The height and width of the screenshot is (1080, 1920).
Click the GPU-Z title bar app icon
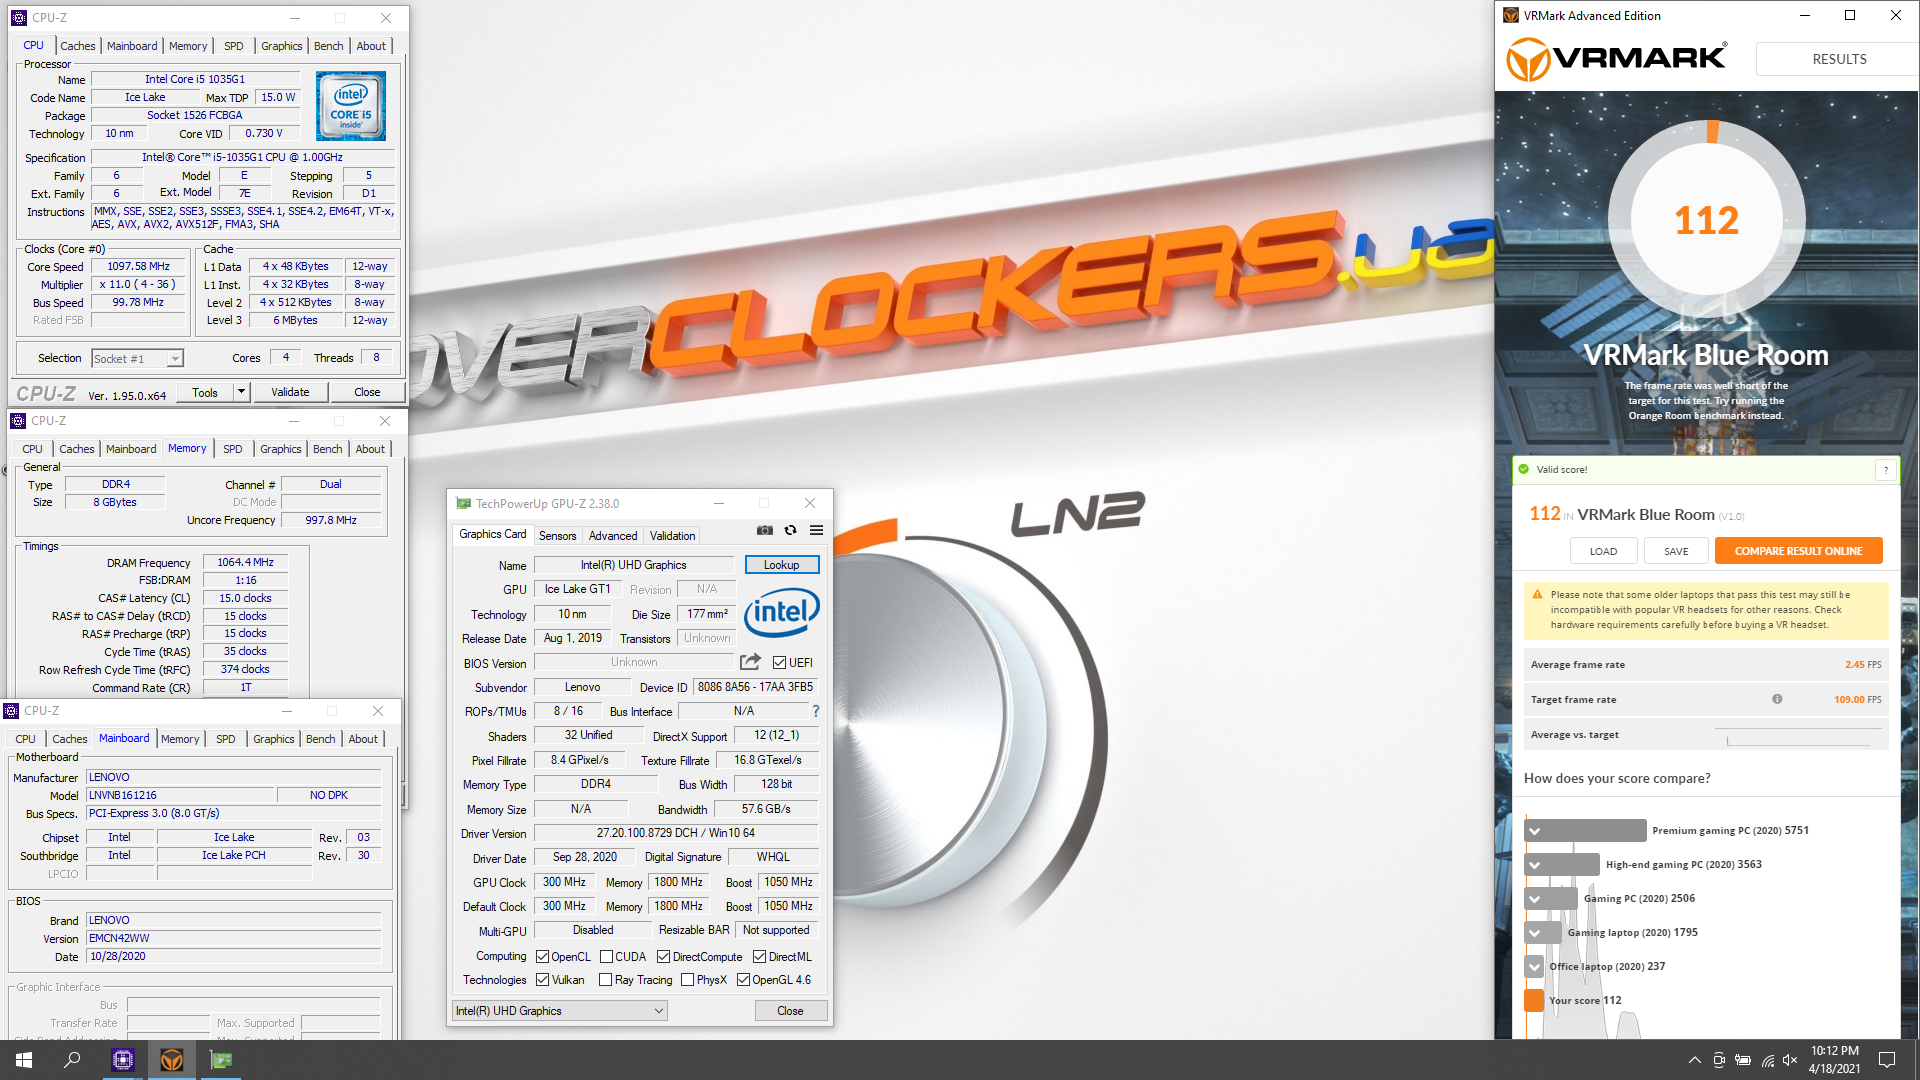tap(463, 503)
